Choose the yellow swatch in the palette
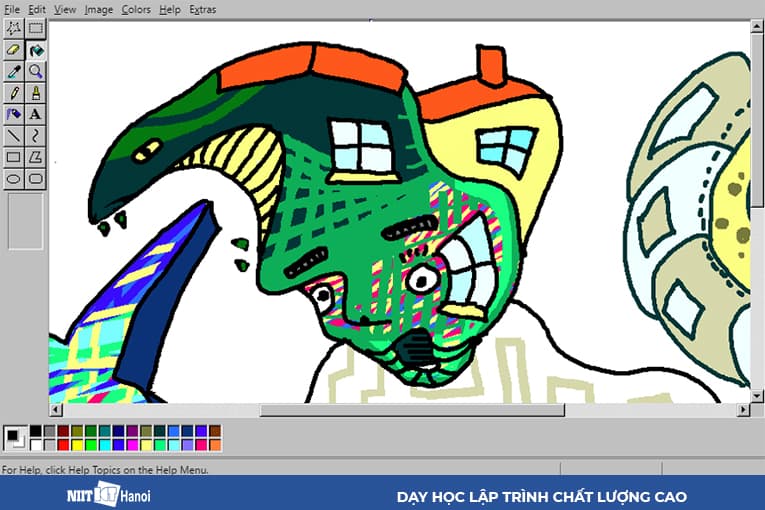The height and width of the screenshot is (510, 765). [x=77, y=444]
